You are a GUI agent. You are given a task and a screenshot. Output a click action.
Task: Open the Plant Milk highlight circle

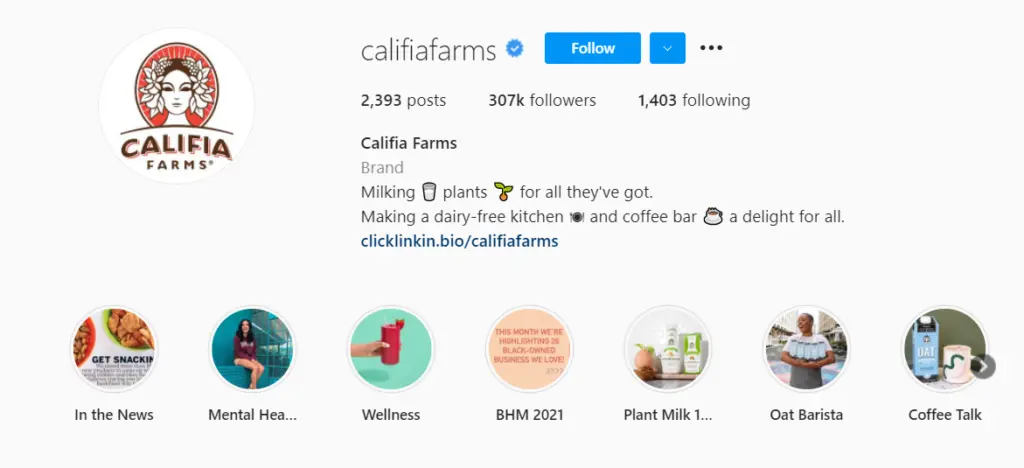[x=667, y=349]
